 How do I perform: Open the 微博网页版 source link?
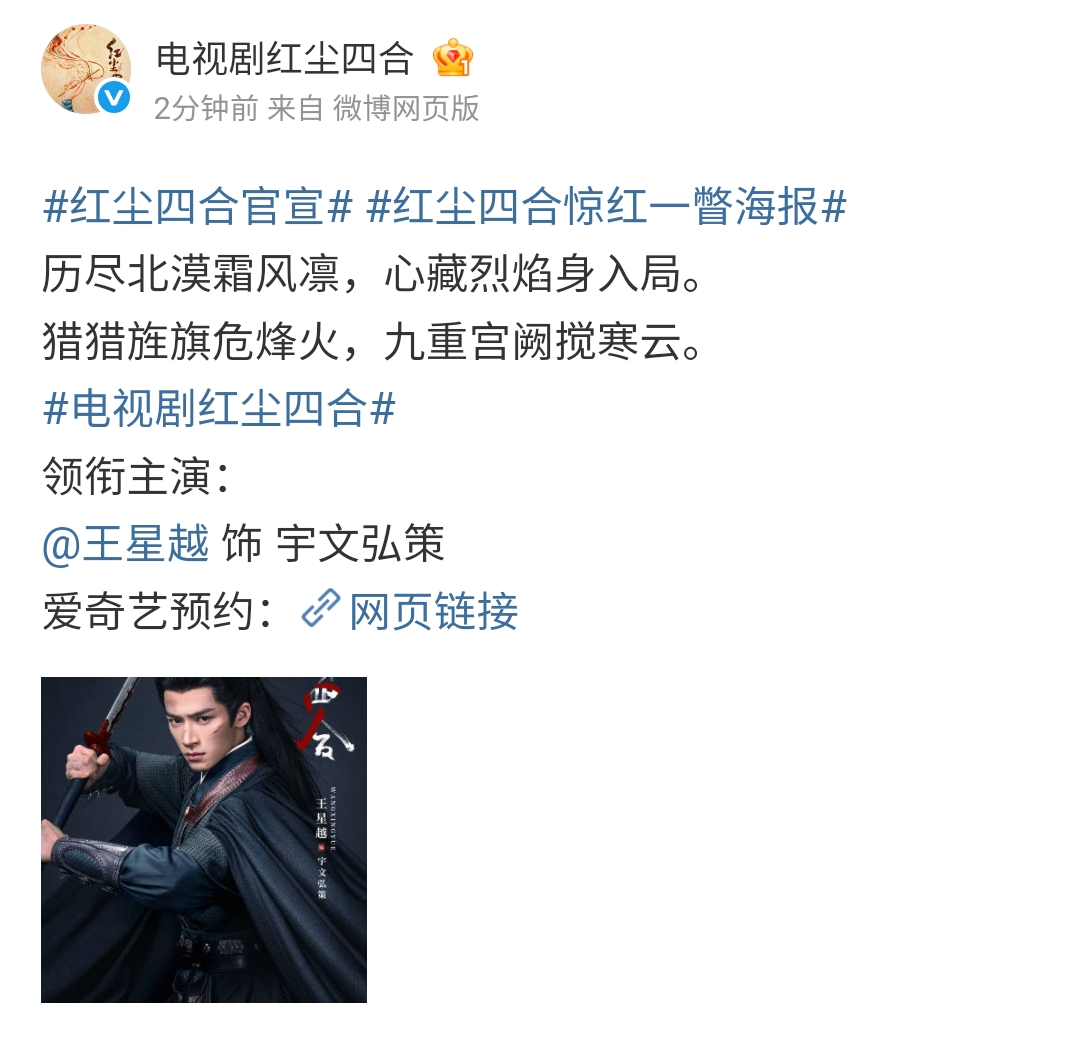pyautogui.click(x=406, y=108)
